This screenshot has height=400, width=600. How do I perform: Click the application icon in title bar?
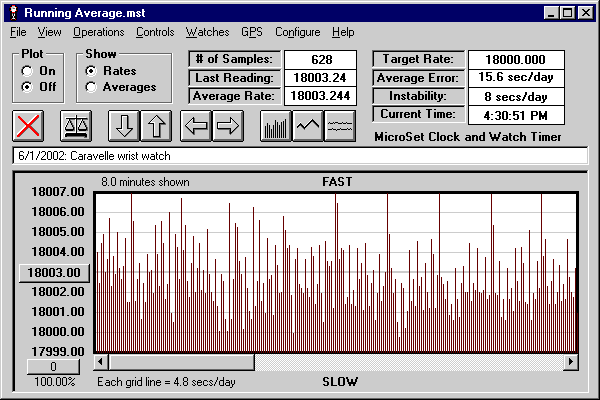pos(14,13)
